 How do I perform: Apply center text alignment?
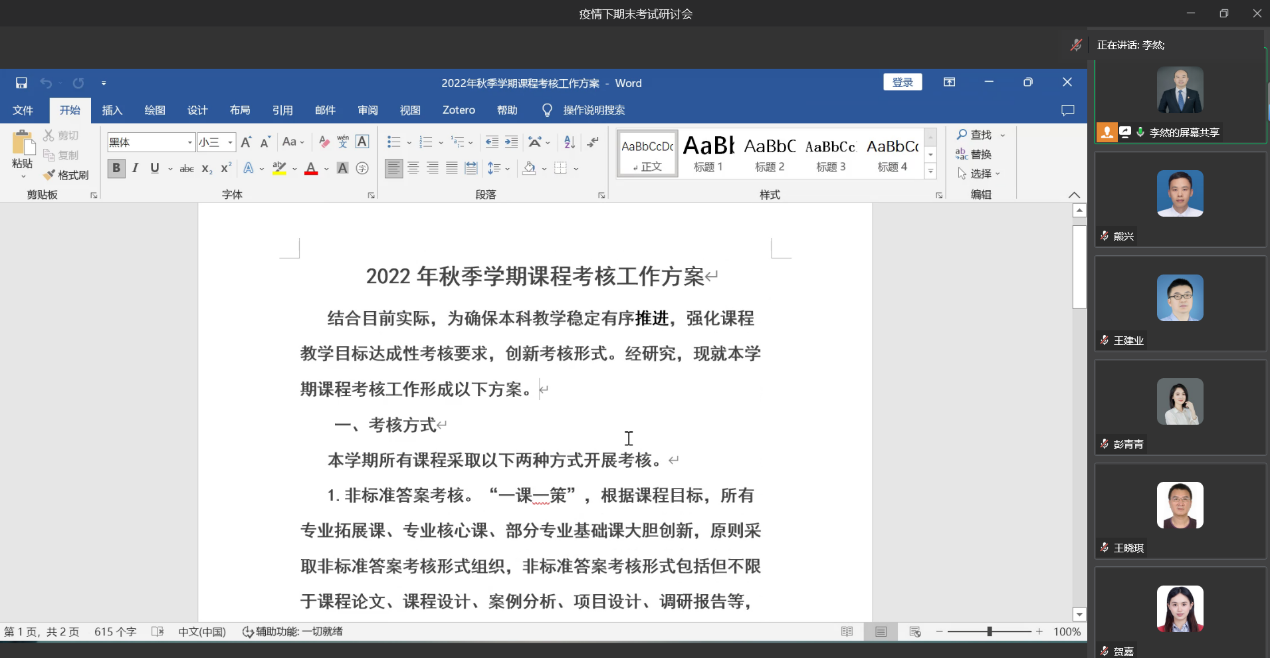pyautogui.click(x=413, y=168)
